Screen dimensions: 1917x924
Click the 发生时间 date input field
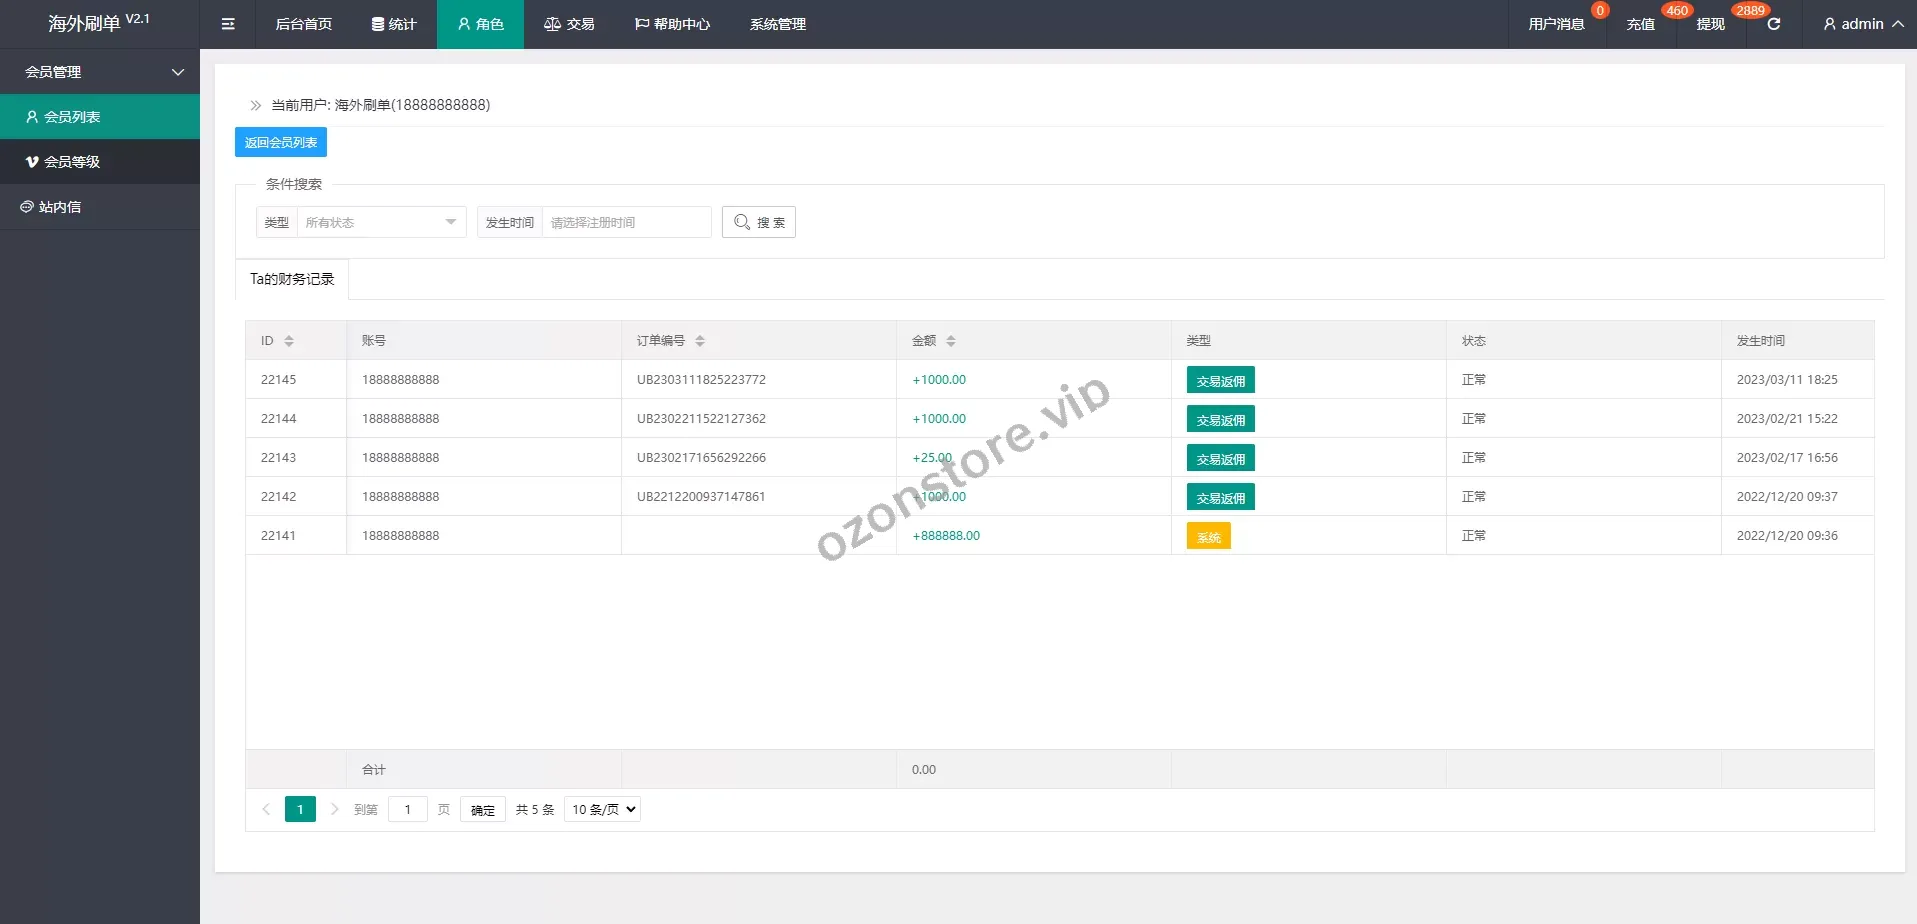tap(625, 222)
